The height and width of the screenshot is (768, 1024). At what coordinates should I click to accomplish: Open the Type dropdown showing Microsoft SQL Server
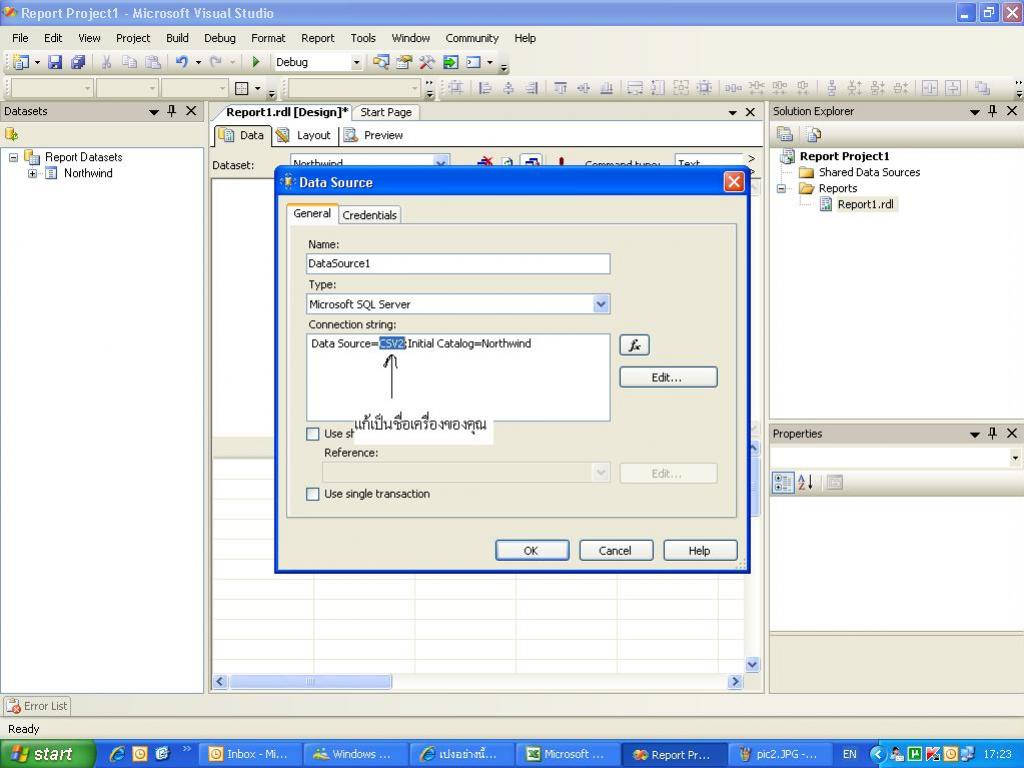601,304
